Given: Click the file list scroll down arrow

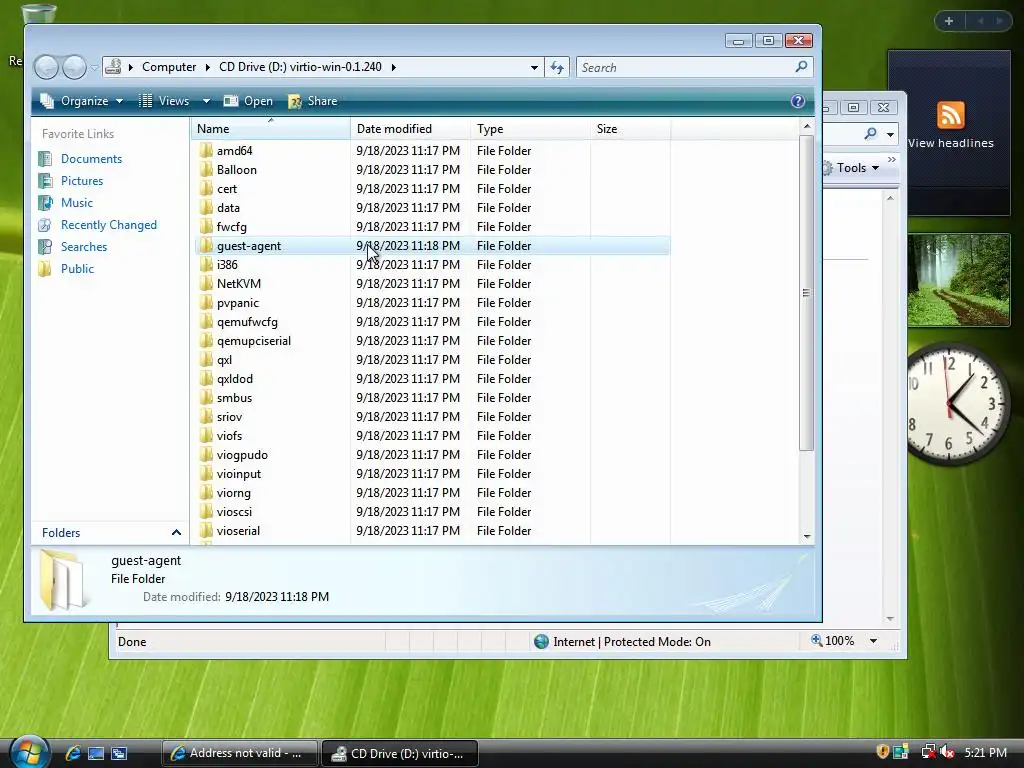Looking at the screenshot, I should (807, 536).
